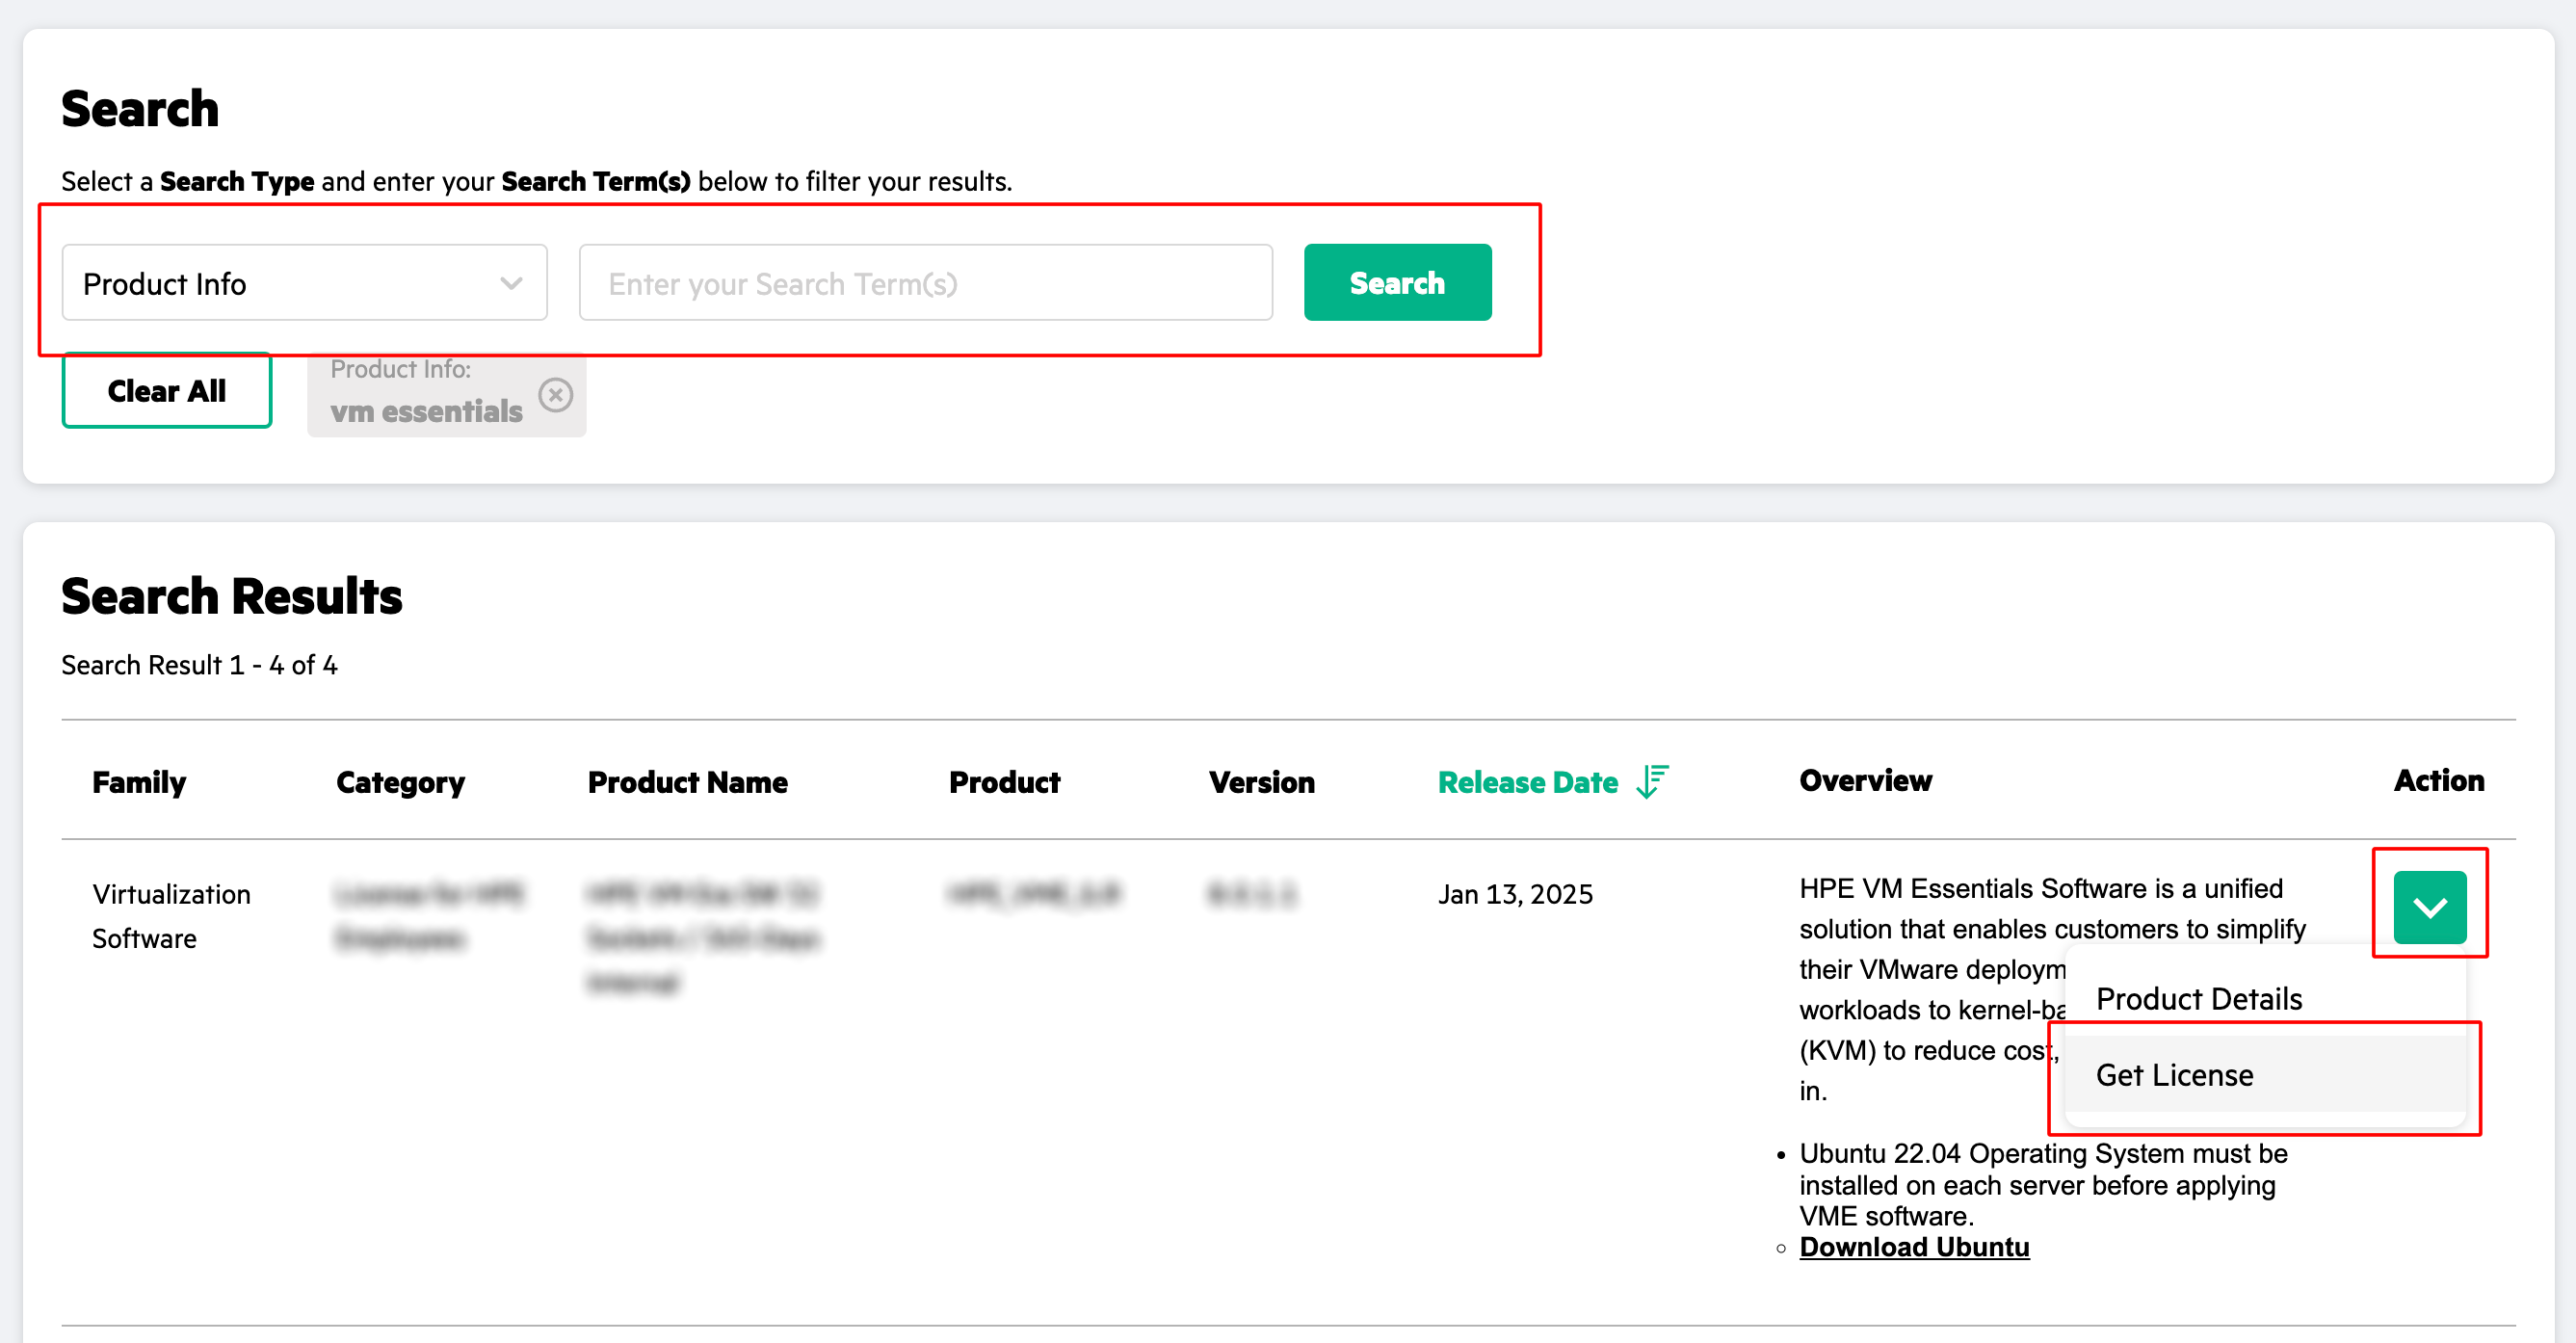The width and height of the screenshot is (2576, 1343).
Task: Expand the green action chevron button
Action: coord(2429,907)
